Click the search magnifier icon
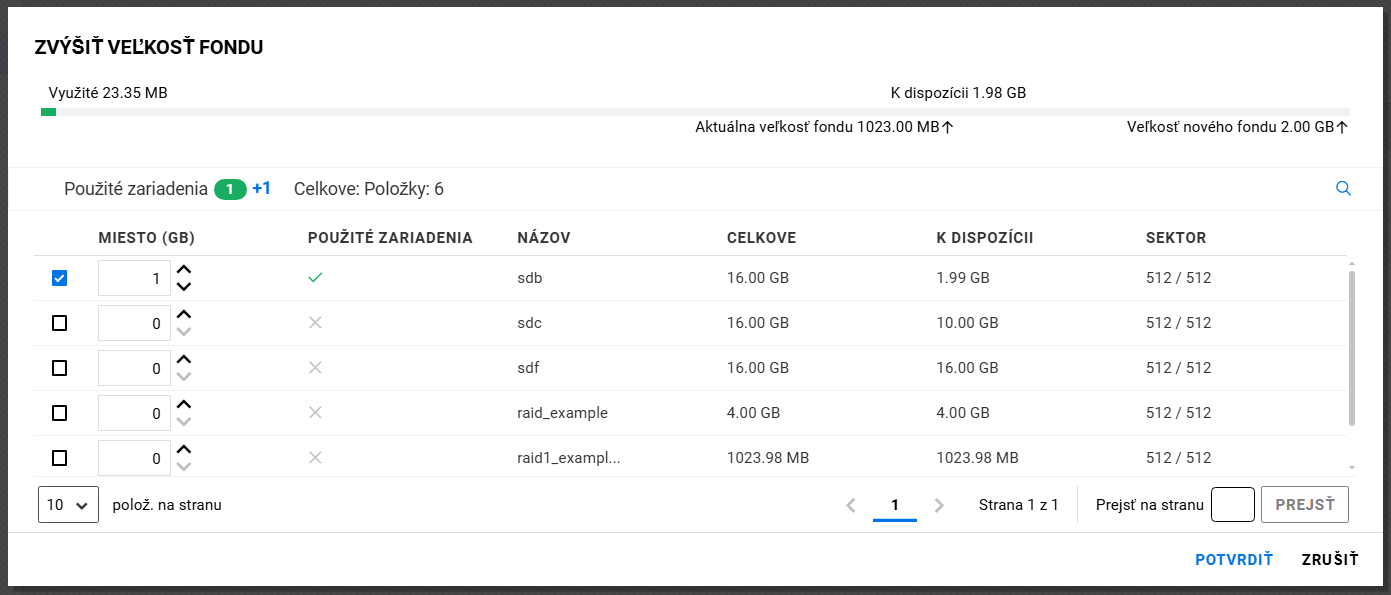 1343,189
